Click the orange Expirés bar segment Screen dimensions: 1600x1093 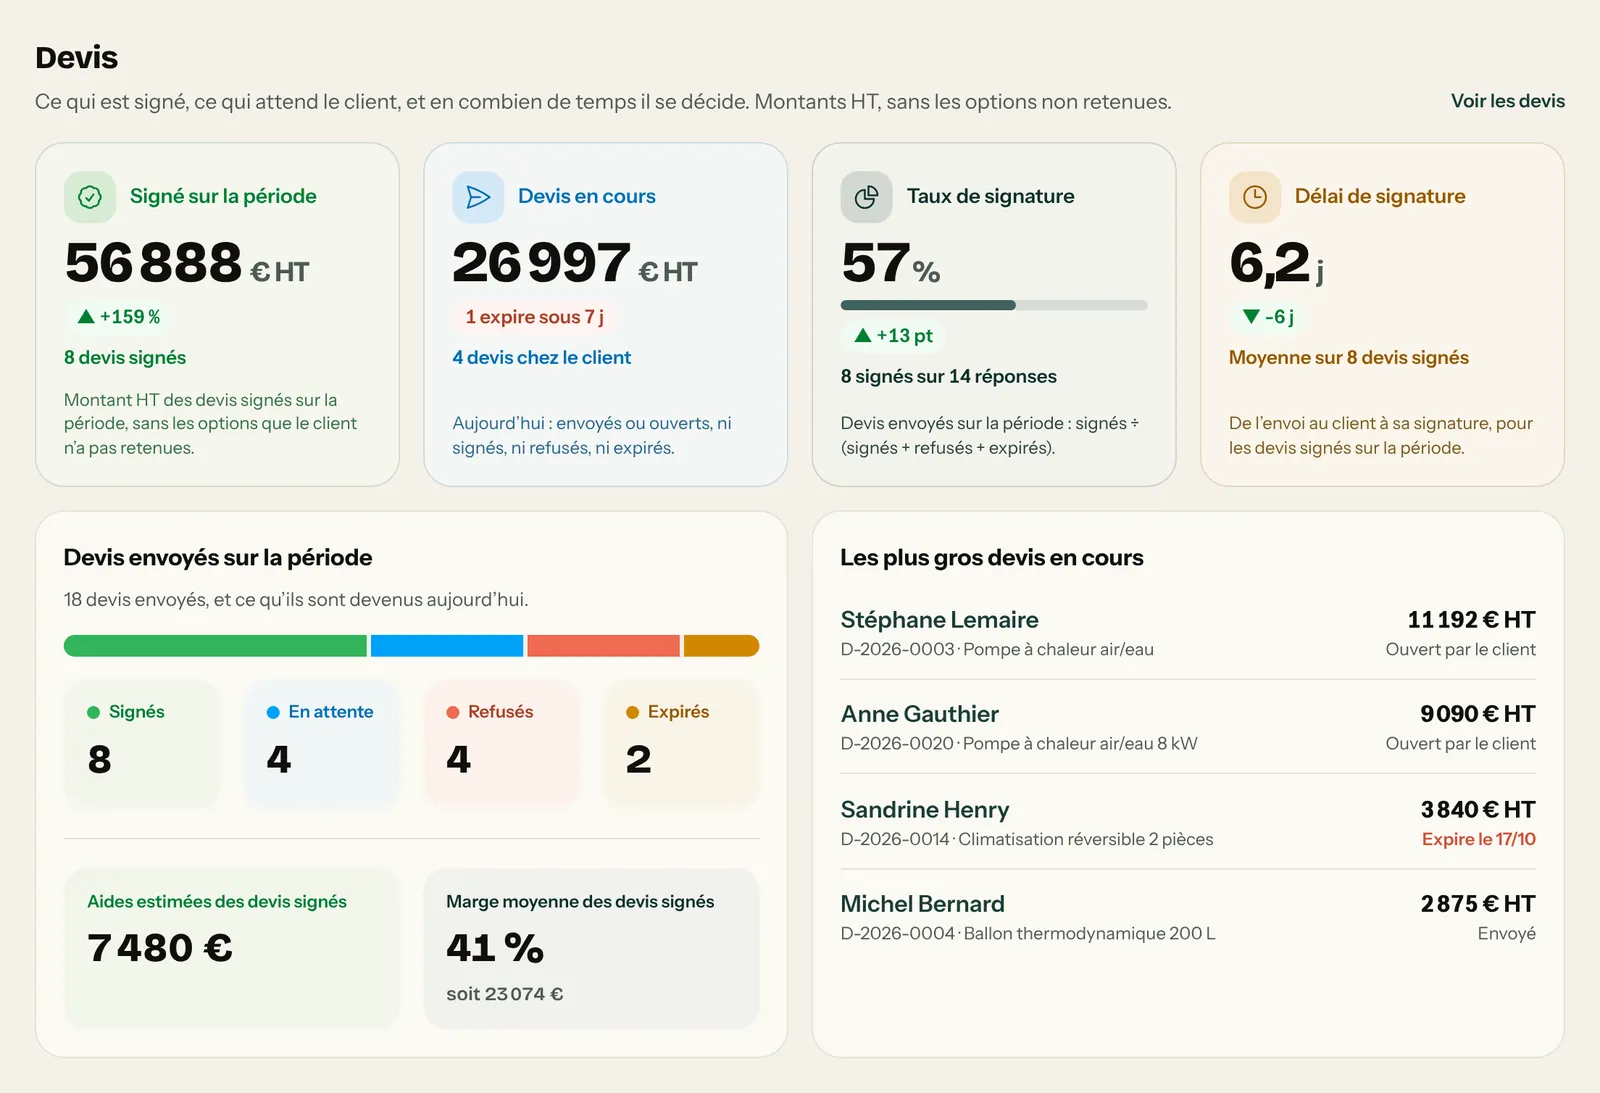tap(721, 646)
